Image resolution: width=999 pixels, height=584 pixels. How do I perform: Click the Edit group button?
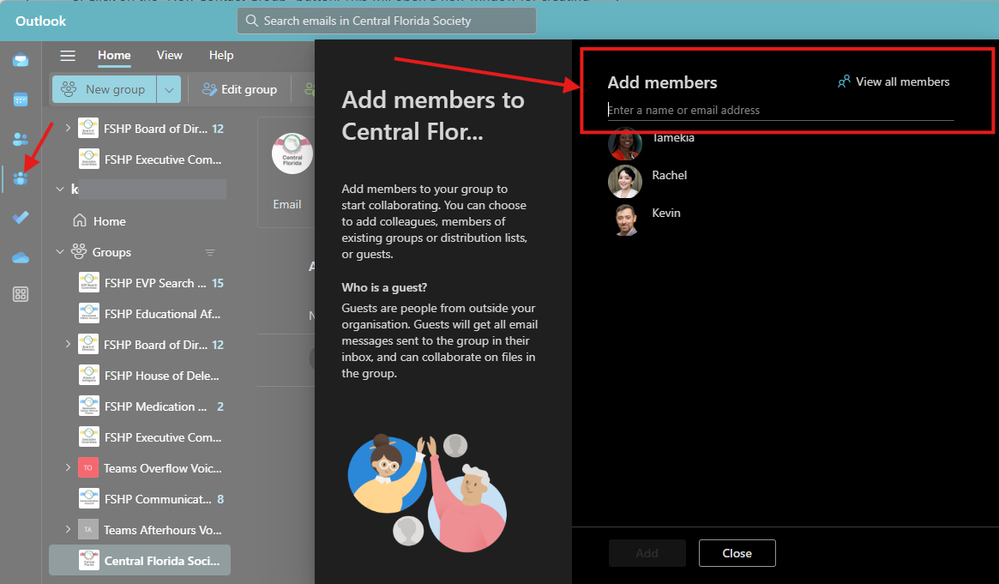(x=240, y=90)
